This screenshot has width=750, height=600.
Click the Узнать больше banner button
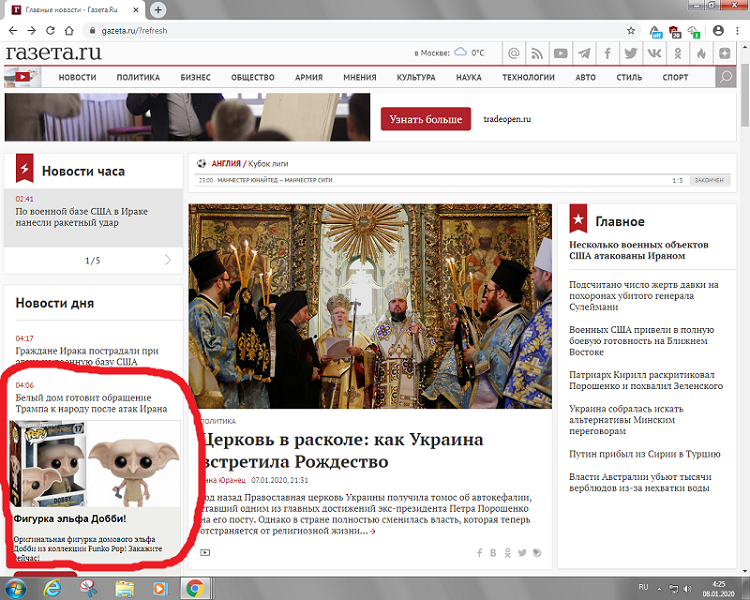pos(426,119)
